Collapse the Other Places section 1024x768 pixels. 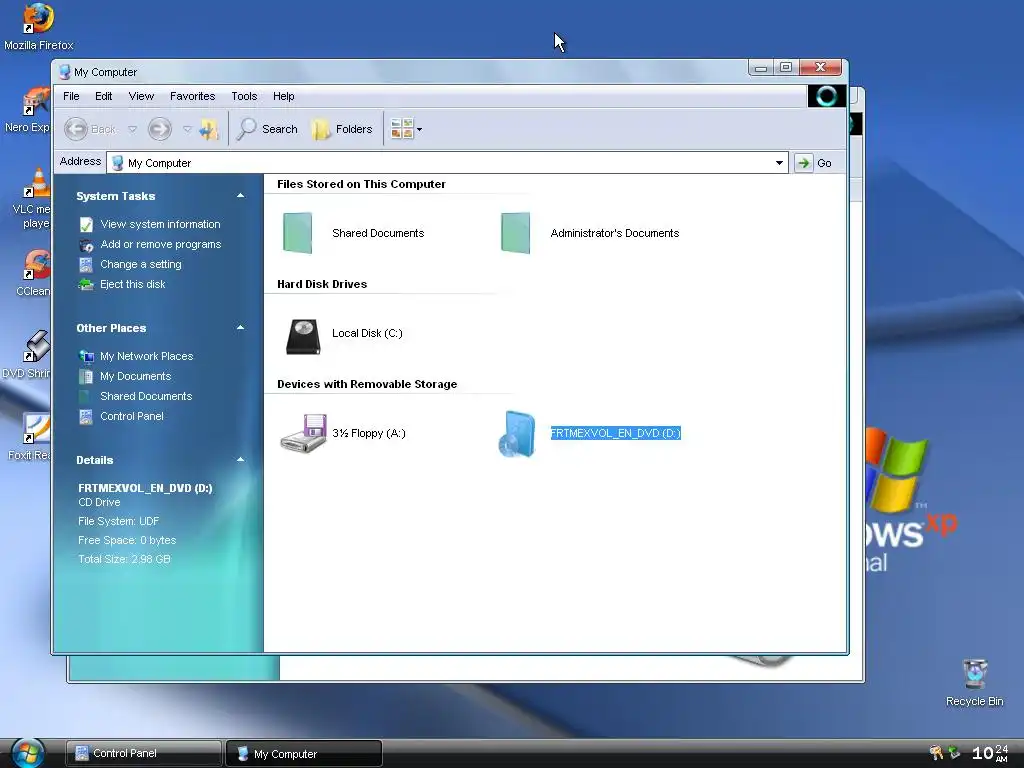pyautogui.click(x=240, y=328)
